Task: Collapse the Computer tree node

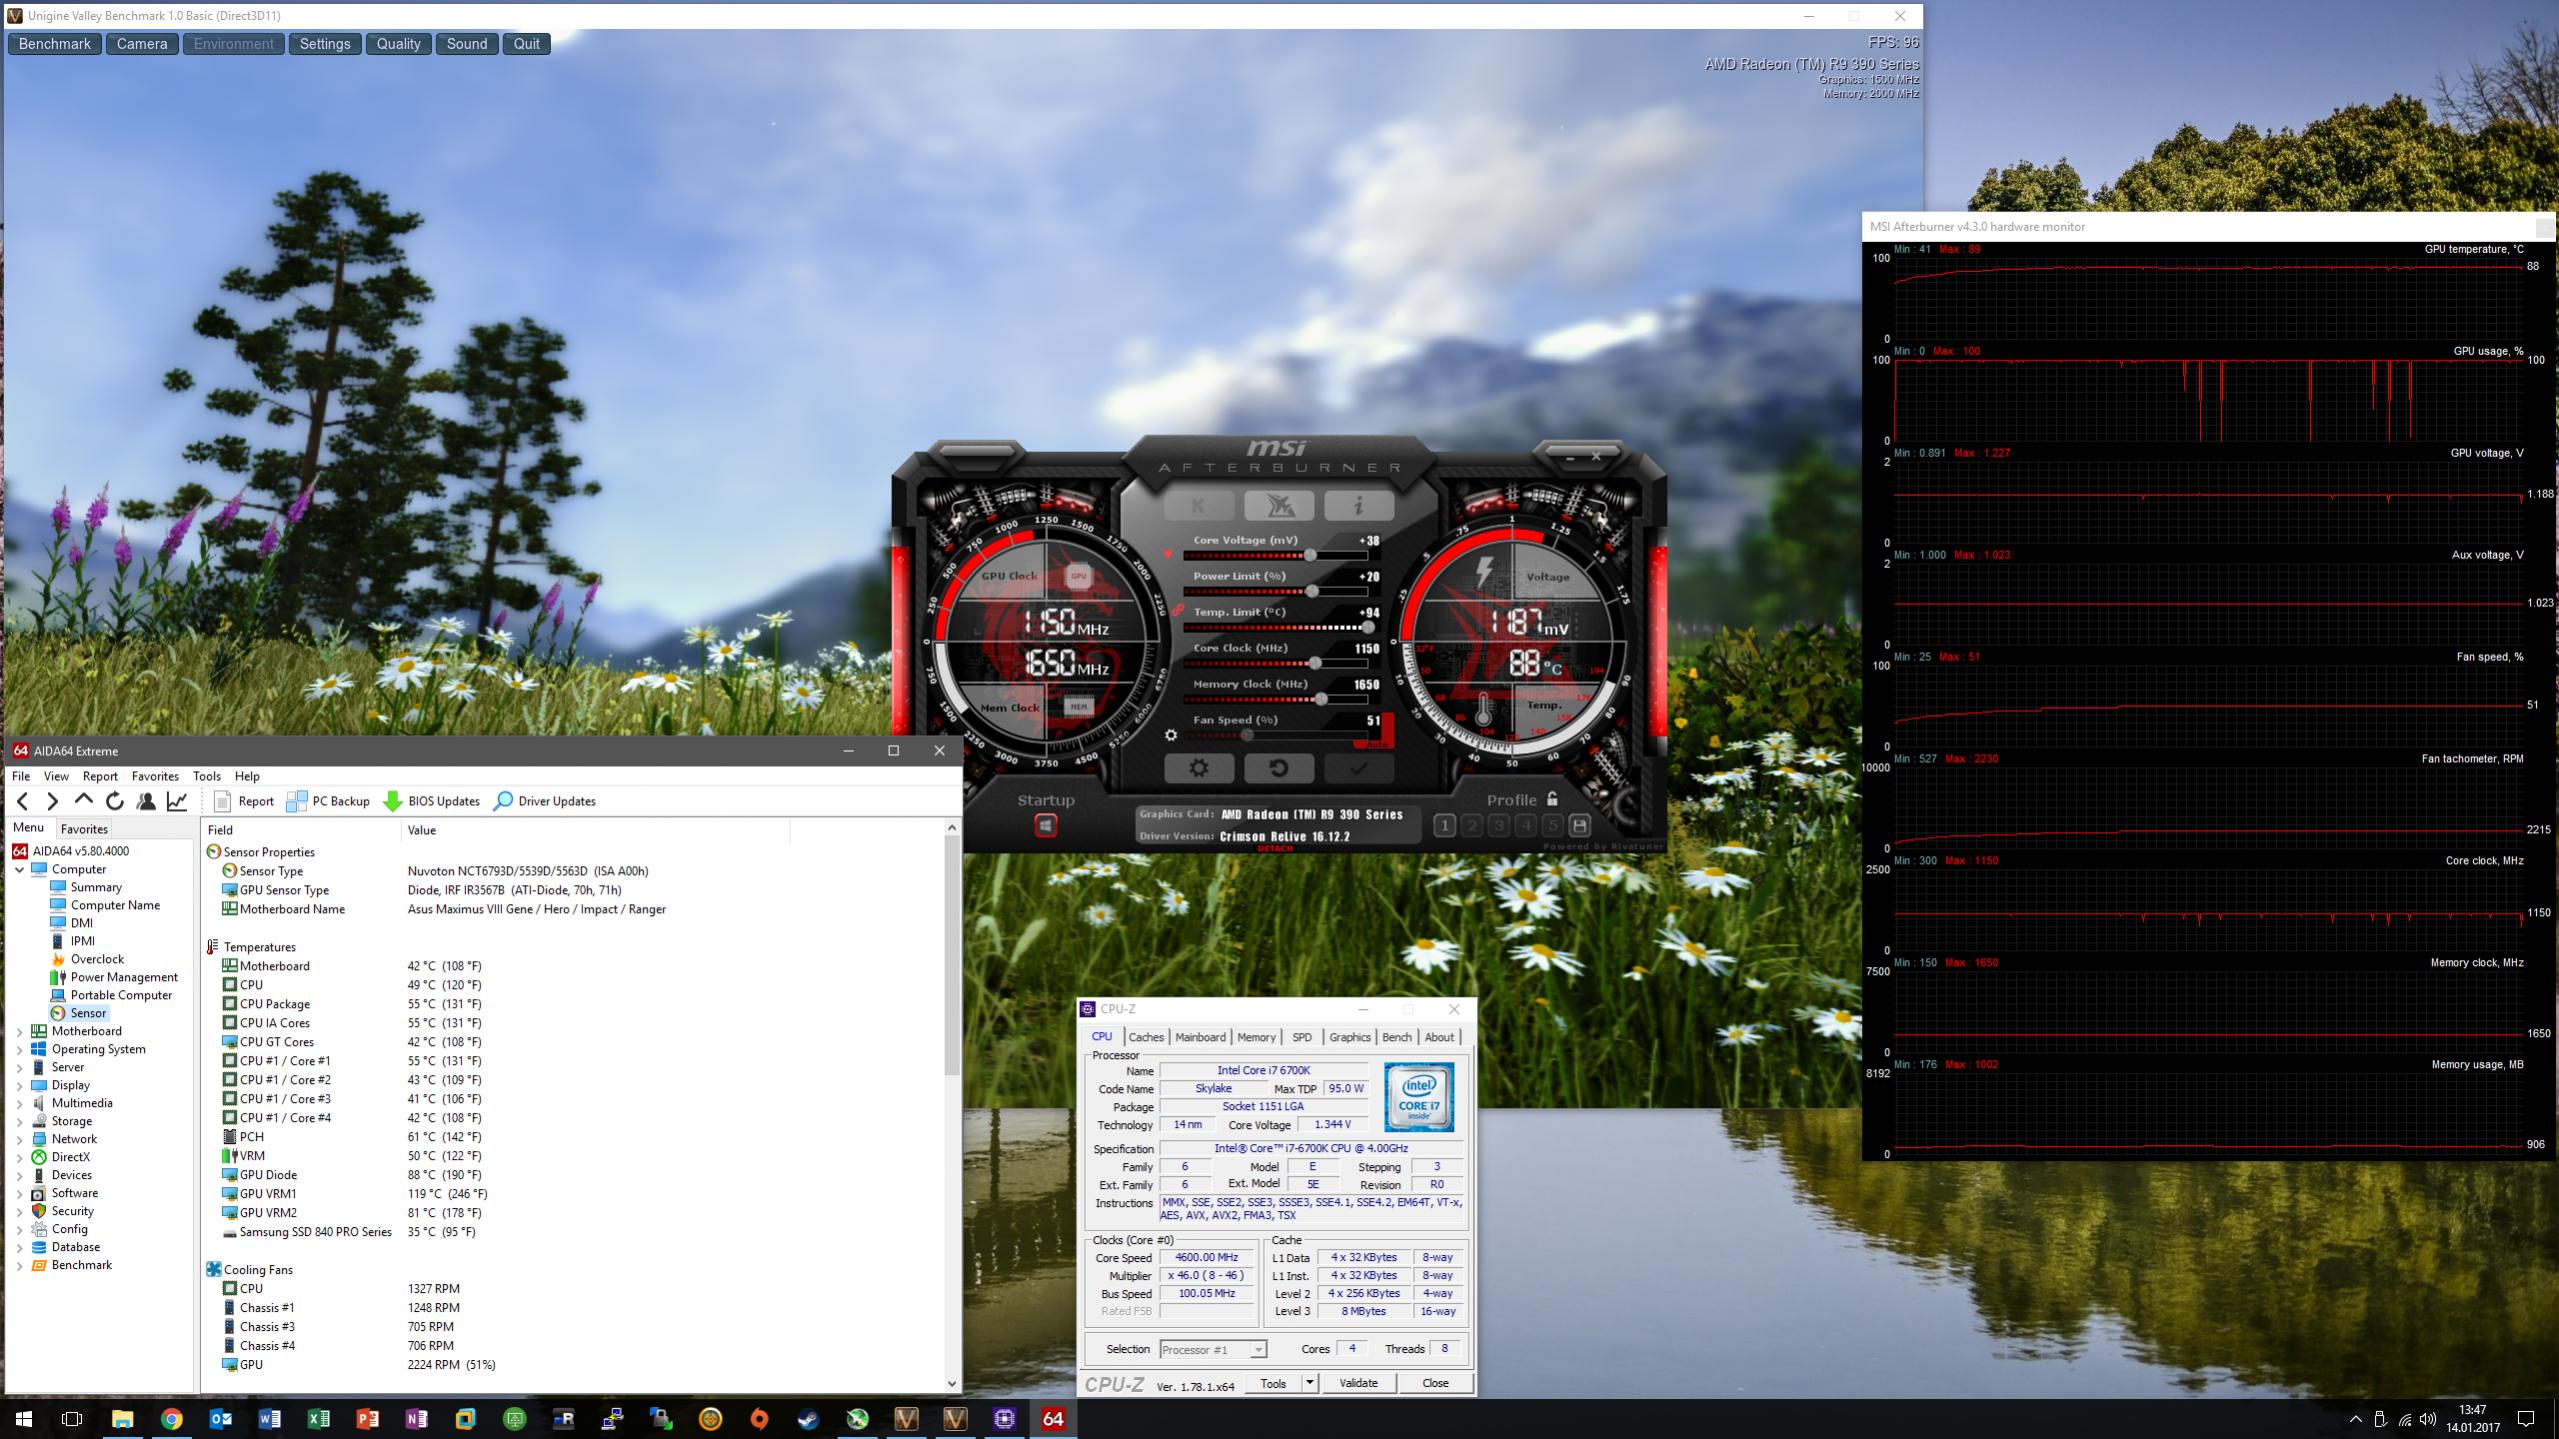Action: (19, 869)
